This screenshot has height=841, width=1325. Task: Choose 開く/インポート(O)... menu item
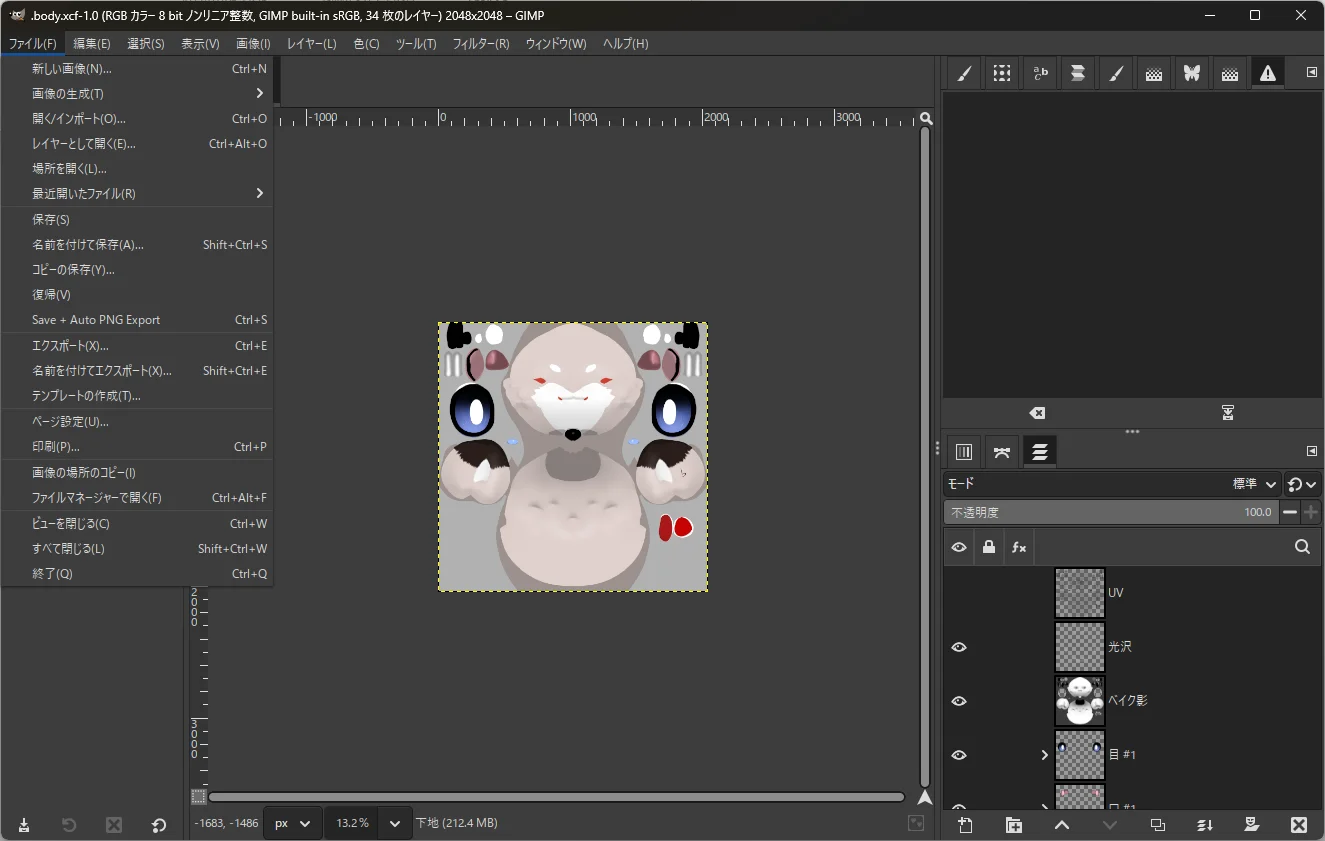click(x=138, y=119)
